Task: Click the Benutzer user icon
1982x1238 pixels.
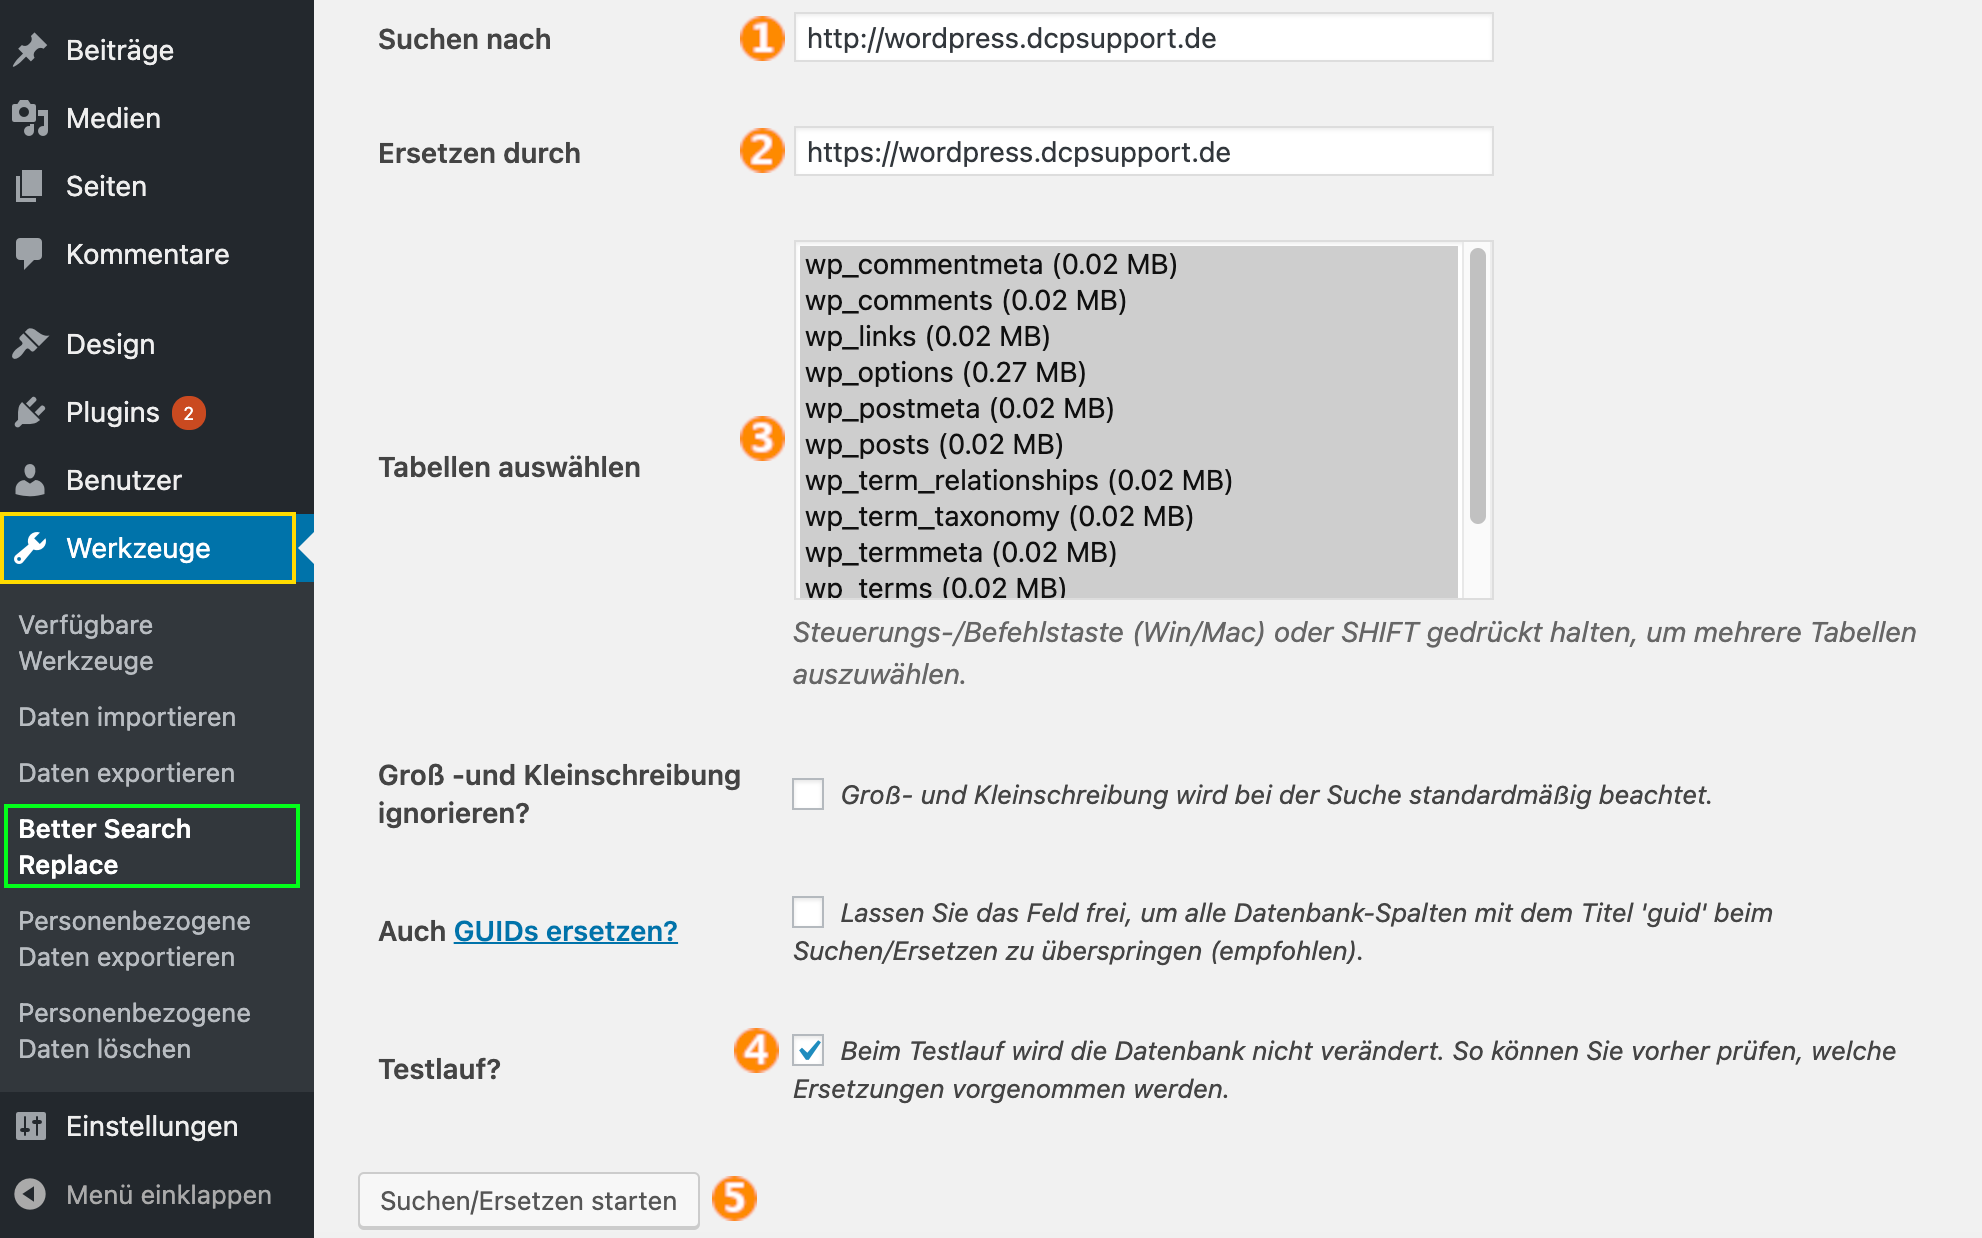Action: [x=31, y=480]
